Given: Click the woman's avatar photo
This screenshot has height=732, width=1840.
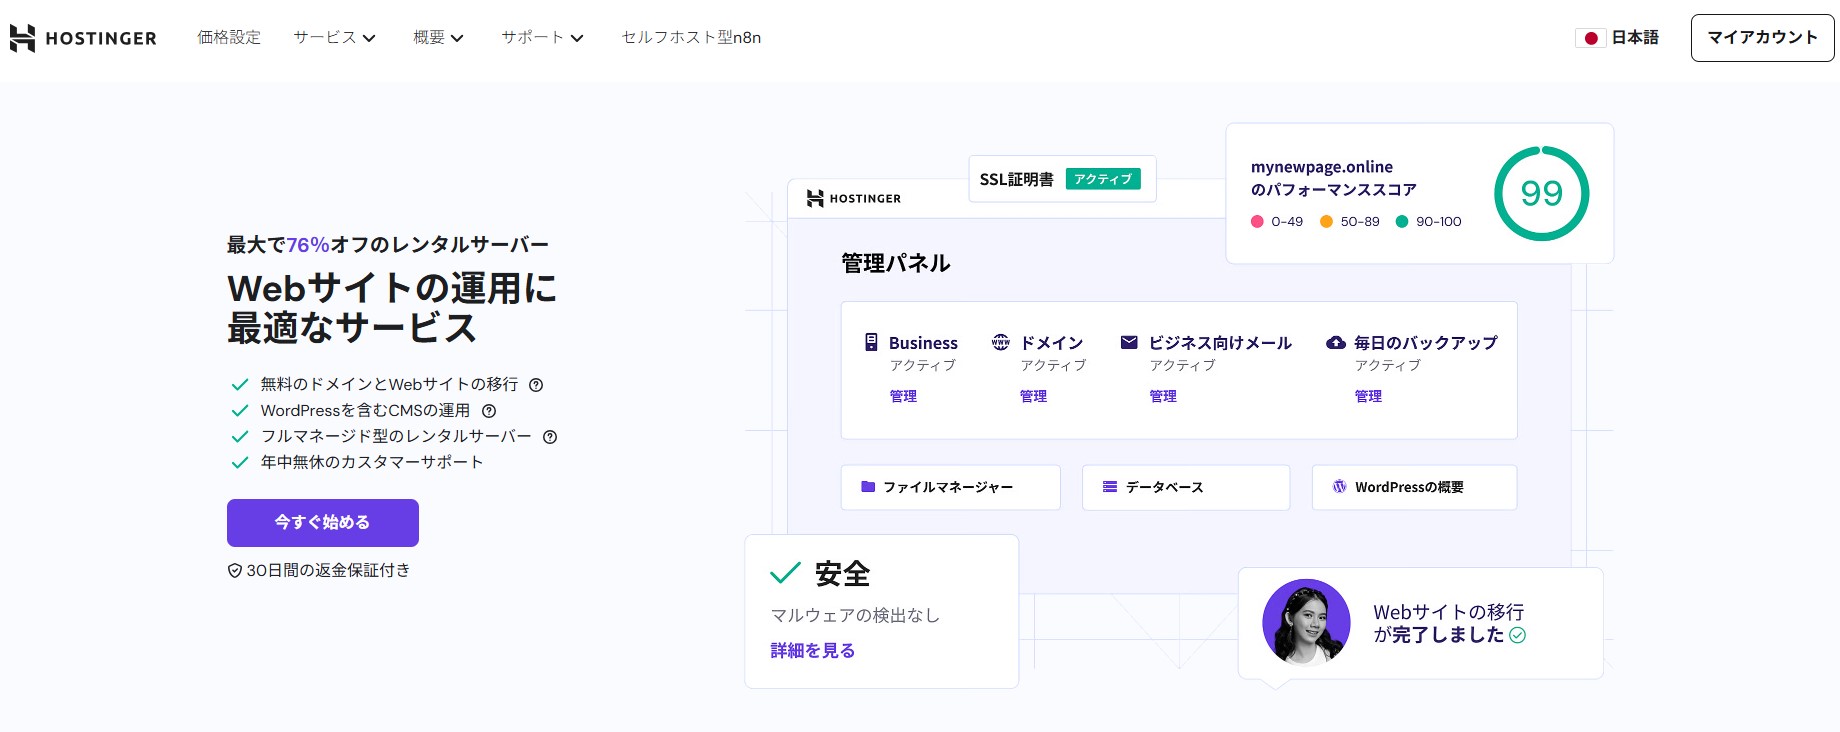Looking at the screenshot, I should [1306, 622].
